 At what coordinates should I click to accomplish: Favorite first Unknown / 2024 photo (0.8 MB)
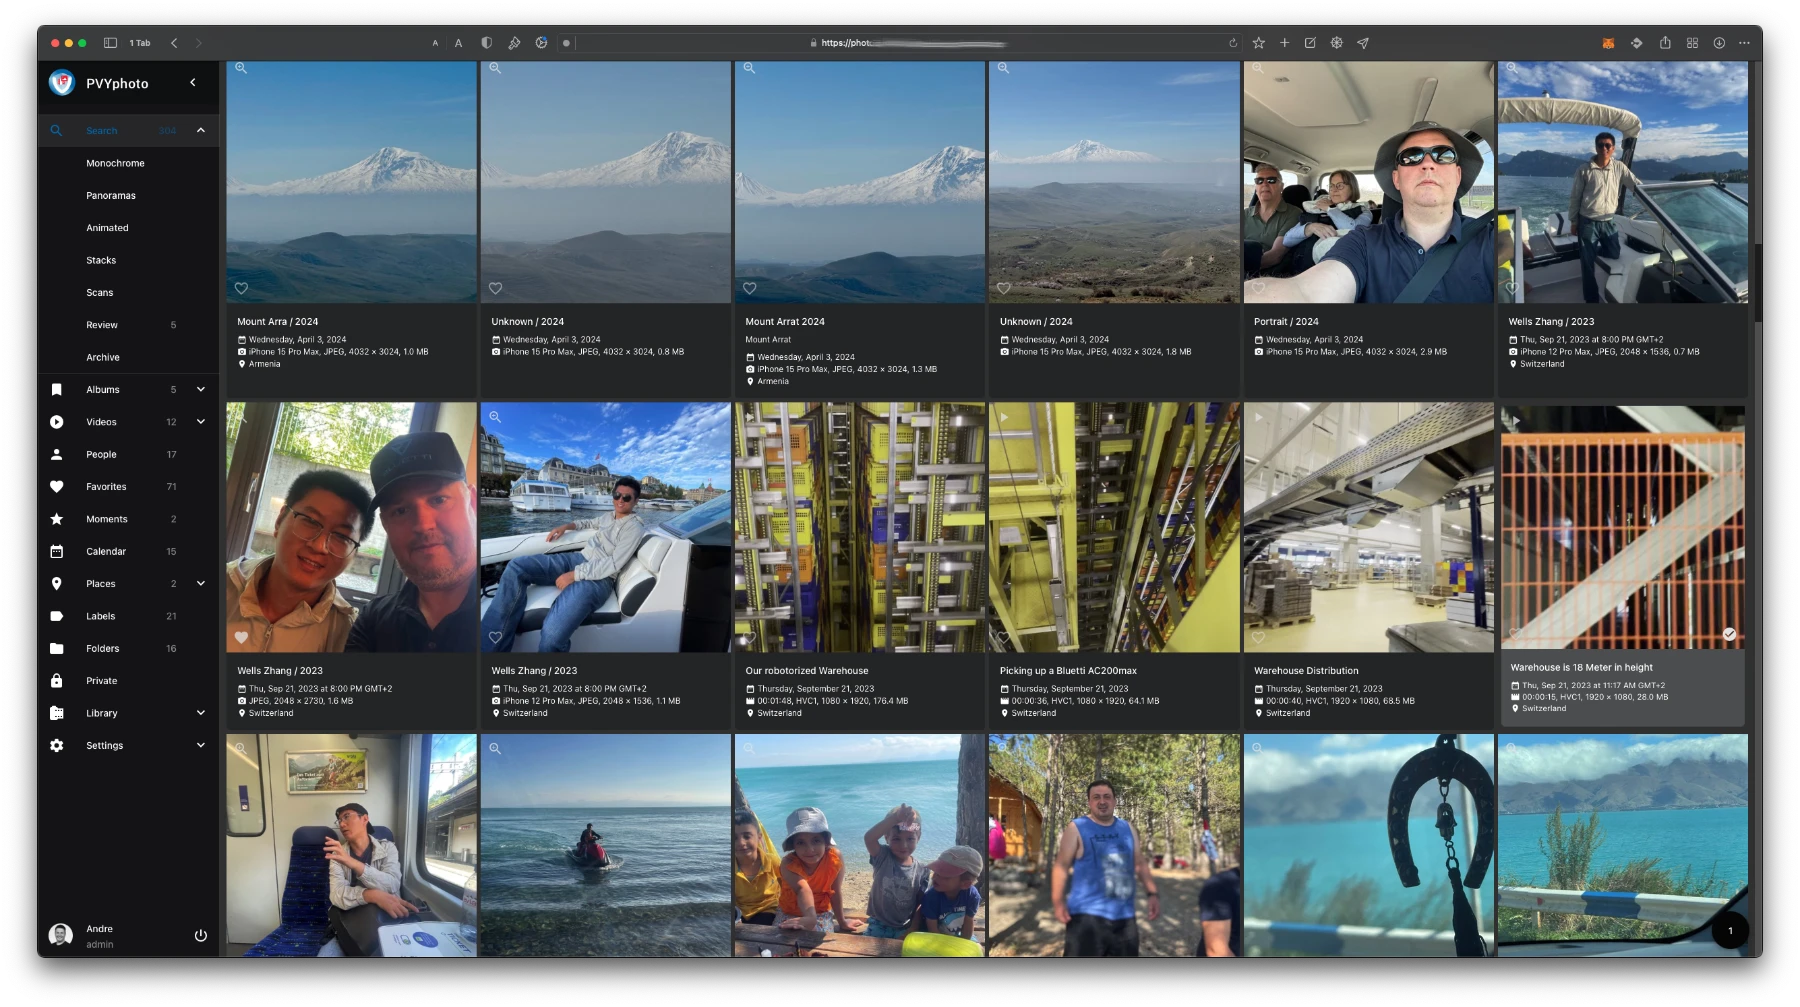coord(495,288)
